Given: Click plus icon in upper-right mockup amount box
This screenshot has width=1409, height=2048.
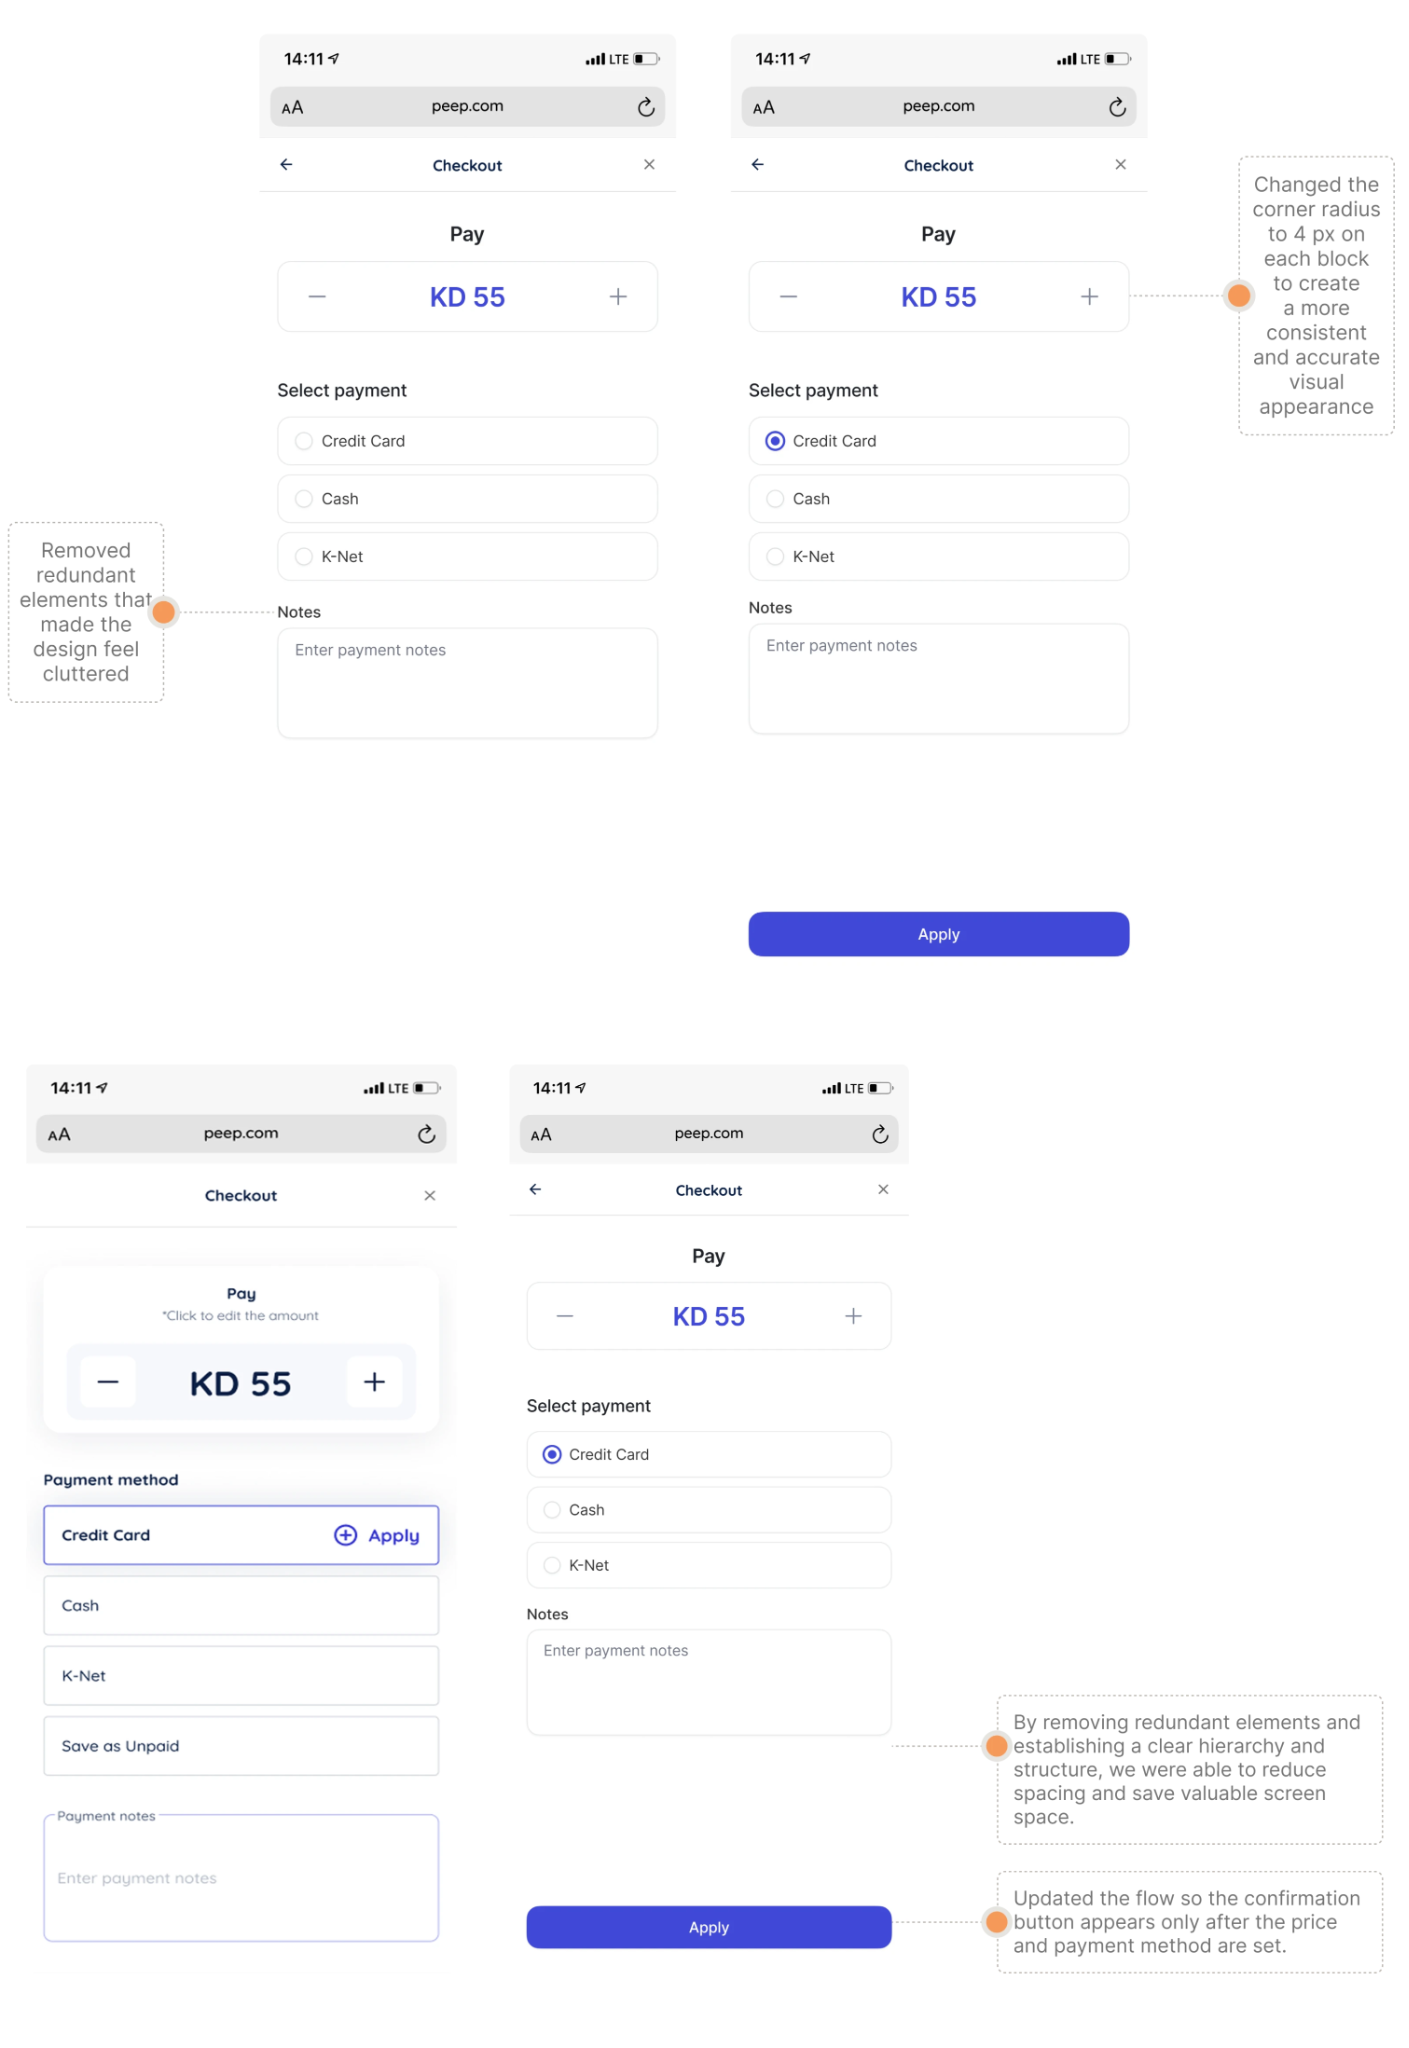Looking at the screenshot, I should click(x=1089, y=297).
